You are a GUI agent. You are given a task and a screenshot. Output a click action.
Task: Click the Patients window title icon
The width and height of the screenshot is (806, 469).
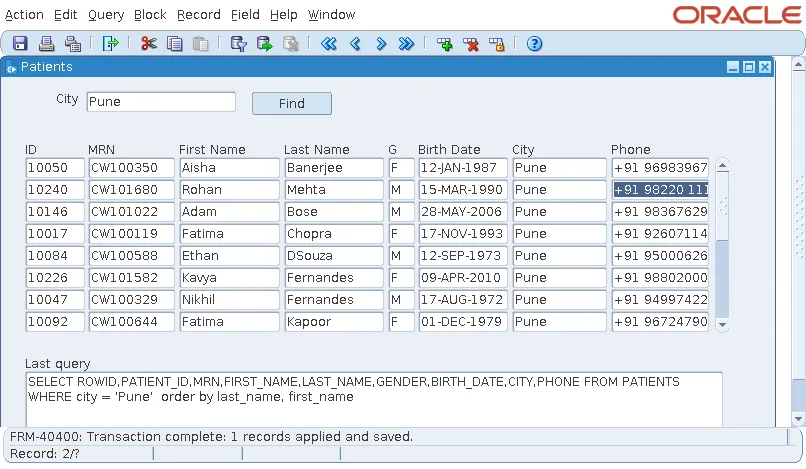[11, 67]
